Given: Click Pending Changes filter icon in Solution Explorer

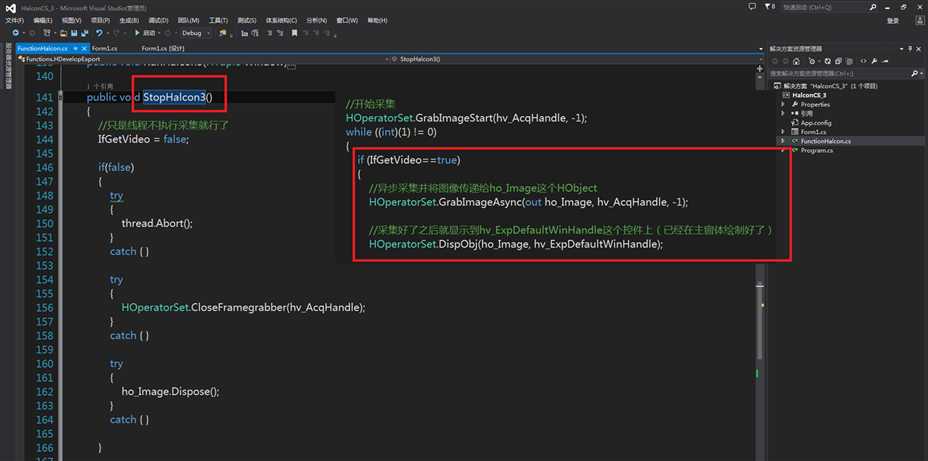Looking at the screenshot, I should pos(812,61).
